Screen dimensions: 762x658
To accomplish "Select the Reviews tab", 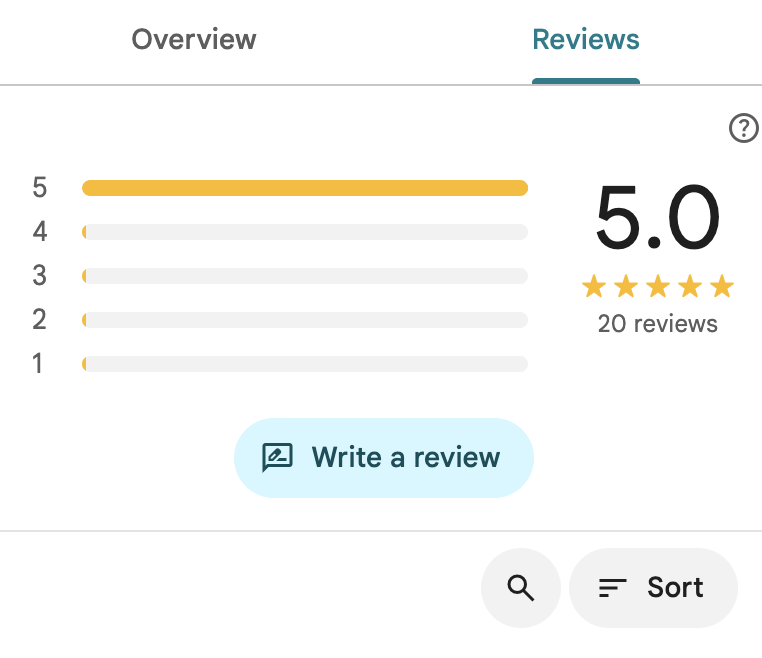I will point(585,40).
